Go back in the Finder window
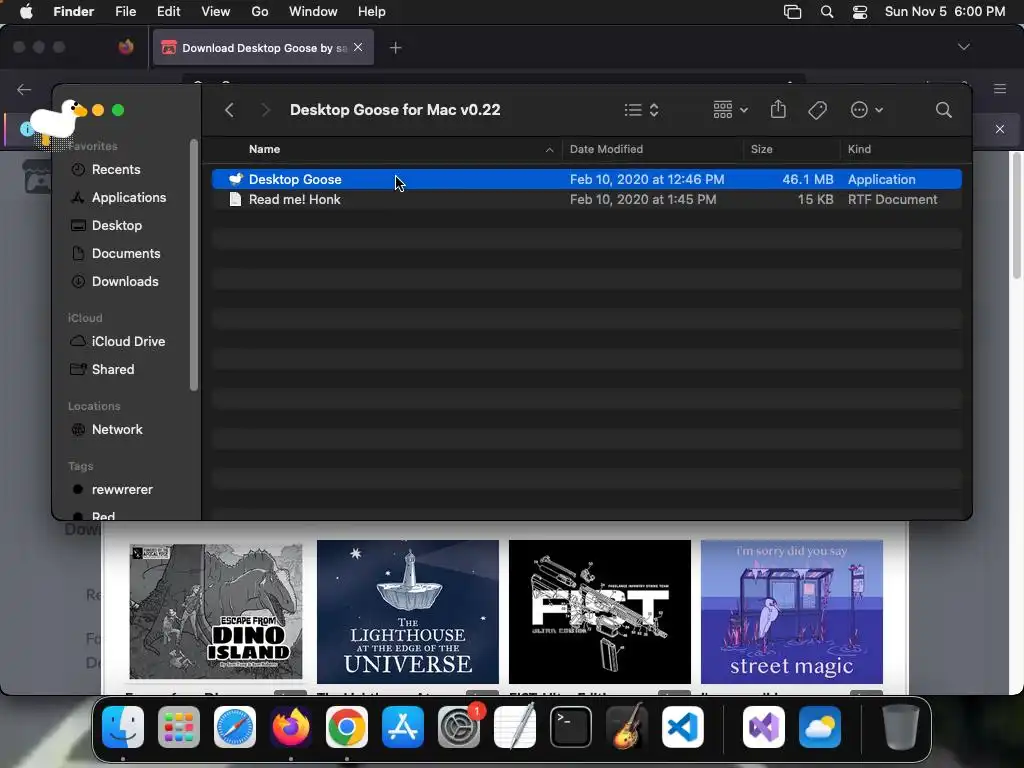The height and width of the screenshot is (768, 1024). click(x=229, y=110)
